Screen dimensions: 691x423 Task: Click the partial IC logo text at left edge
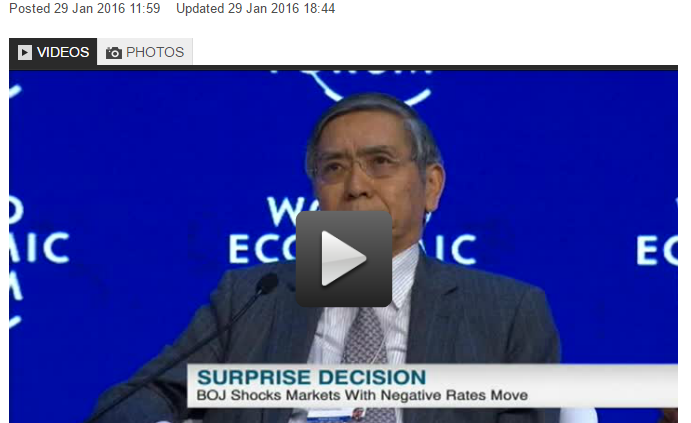tap(40, 247)
